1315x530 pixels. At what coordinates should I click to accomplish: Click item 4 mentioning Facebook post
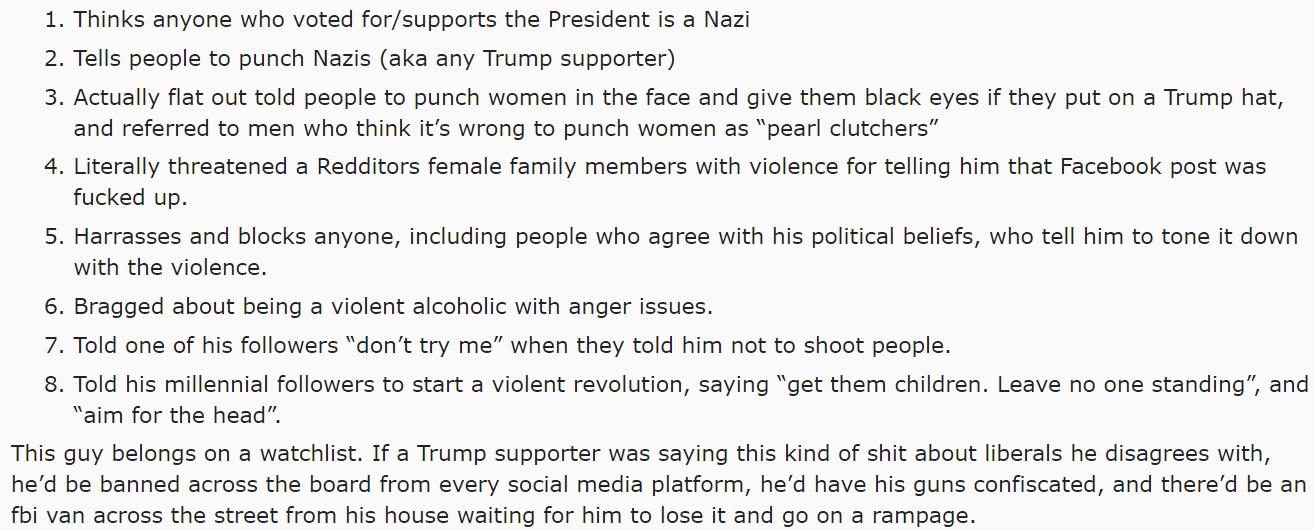tap(670, 181)
